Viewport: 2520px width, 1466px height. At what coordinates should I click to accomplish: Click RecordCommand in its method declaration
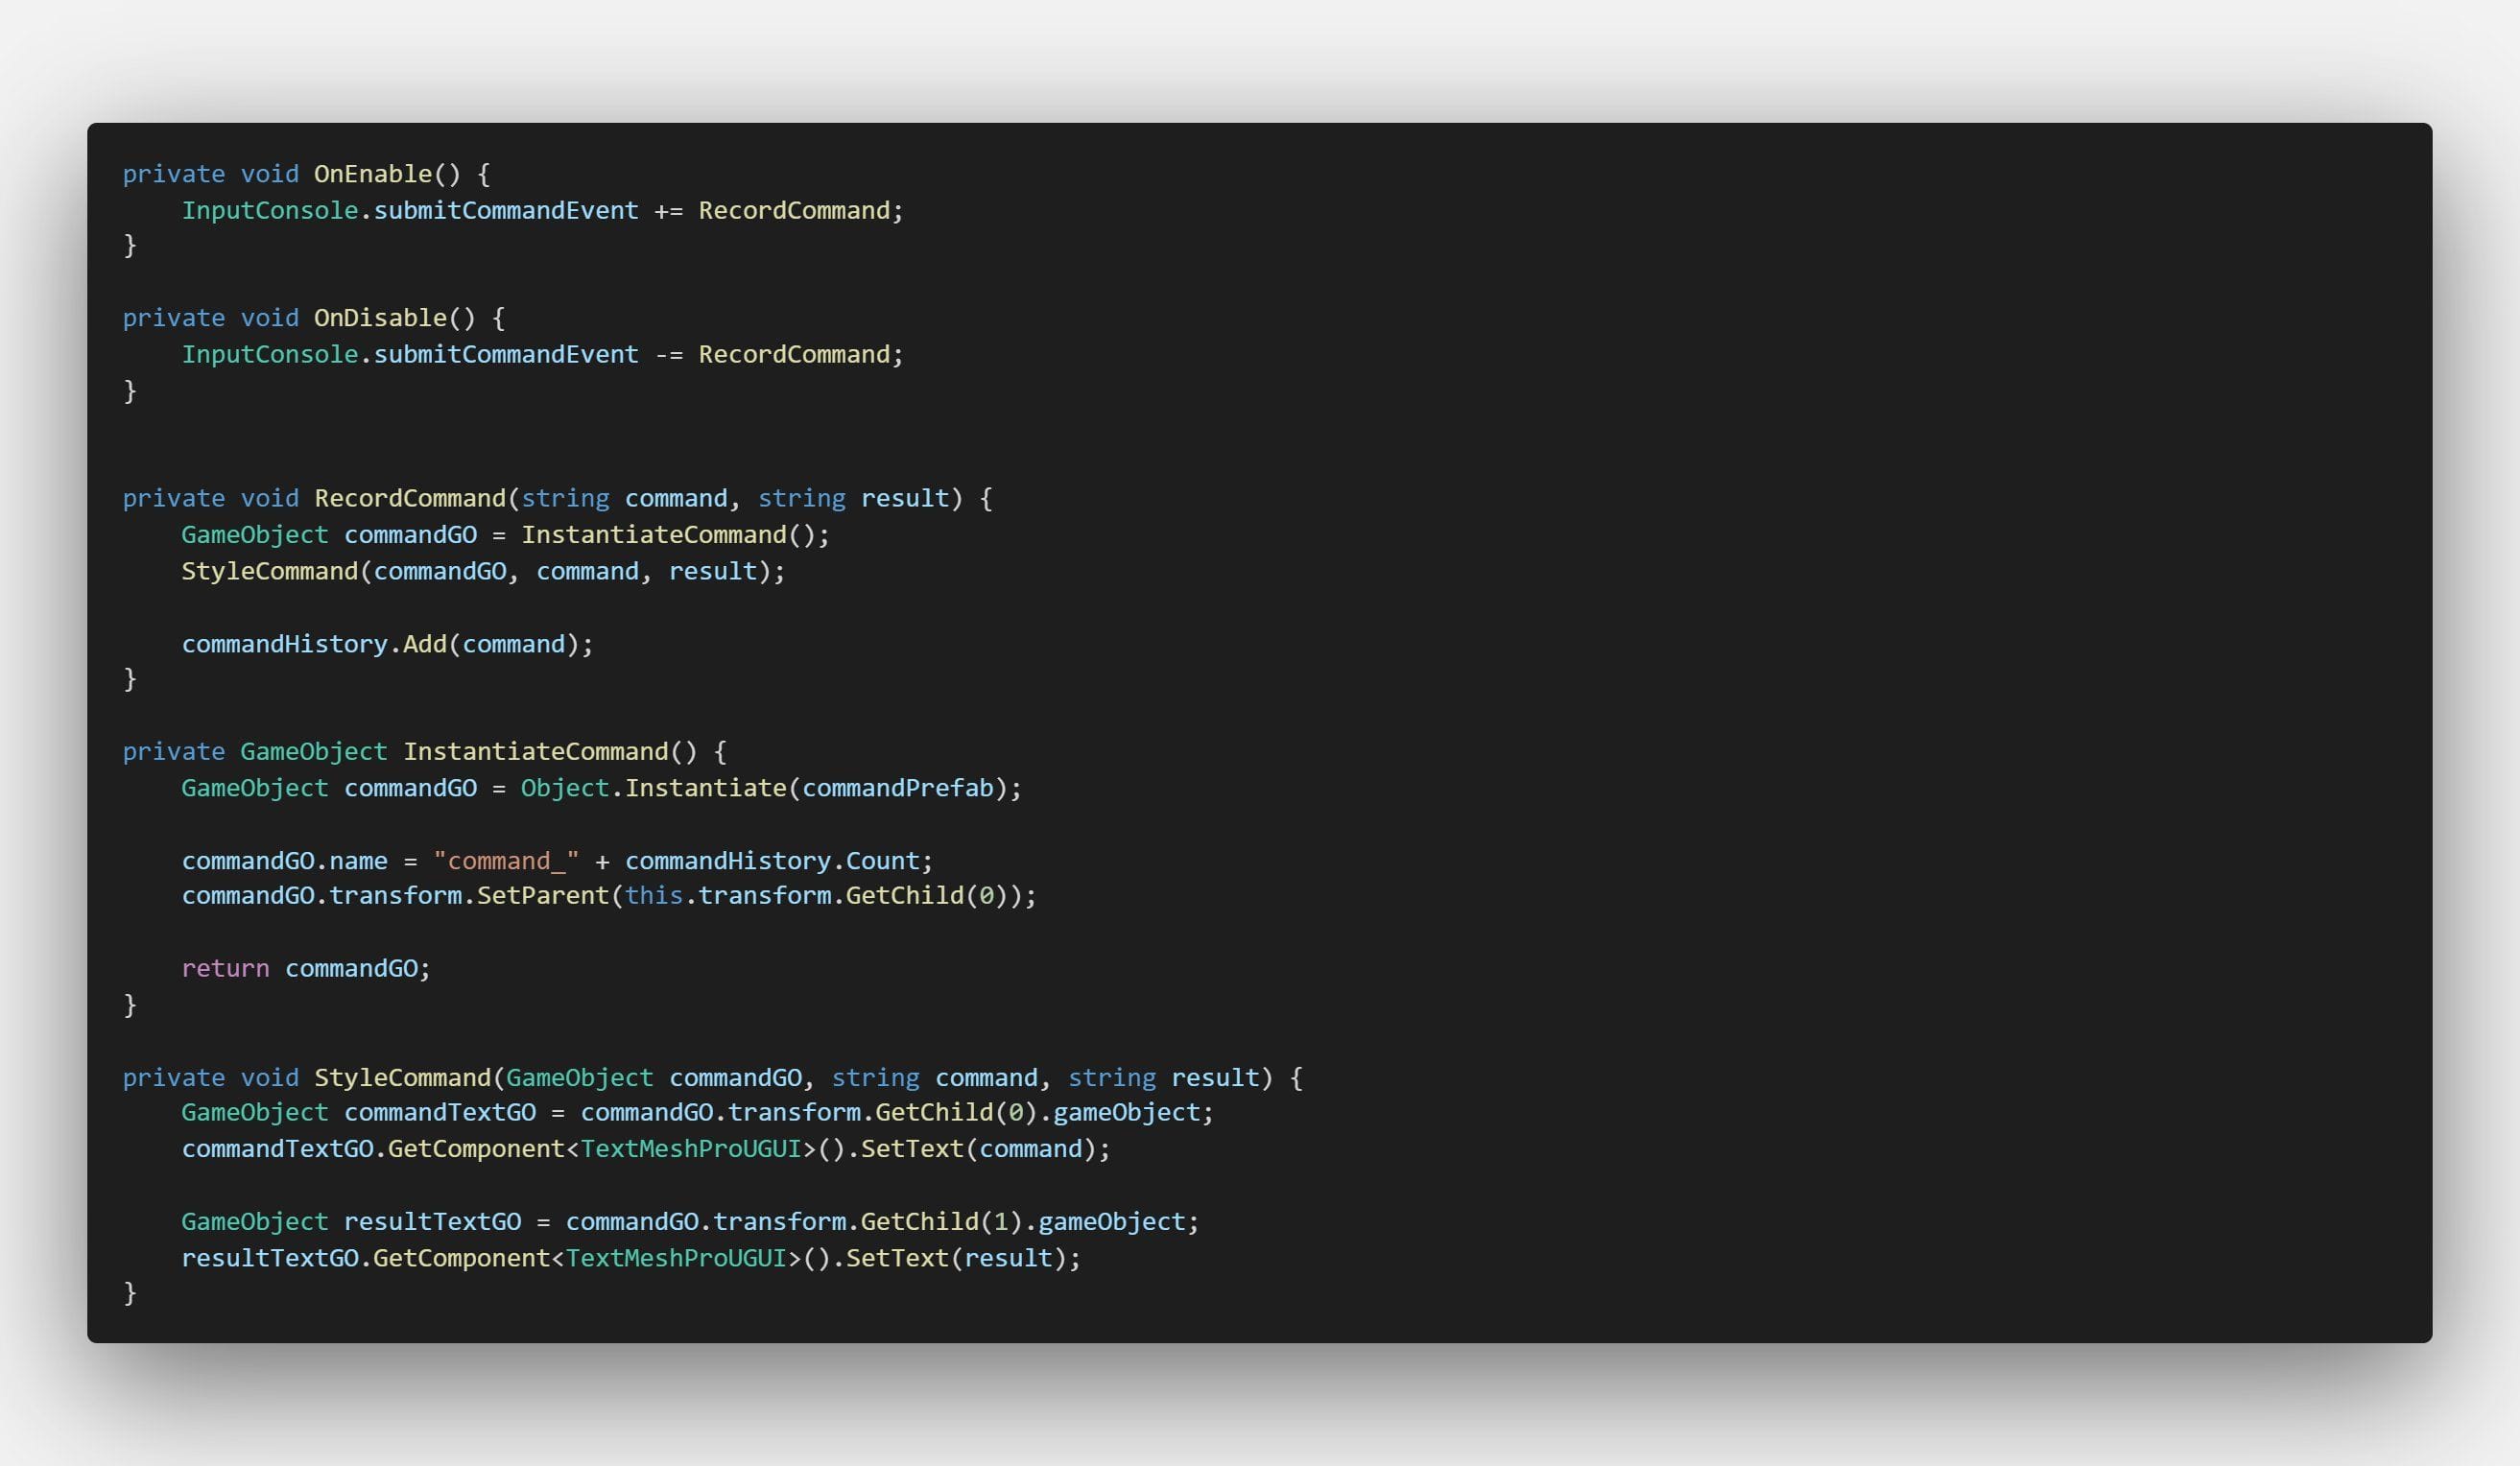coord(410,498)
